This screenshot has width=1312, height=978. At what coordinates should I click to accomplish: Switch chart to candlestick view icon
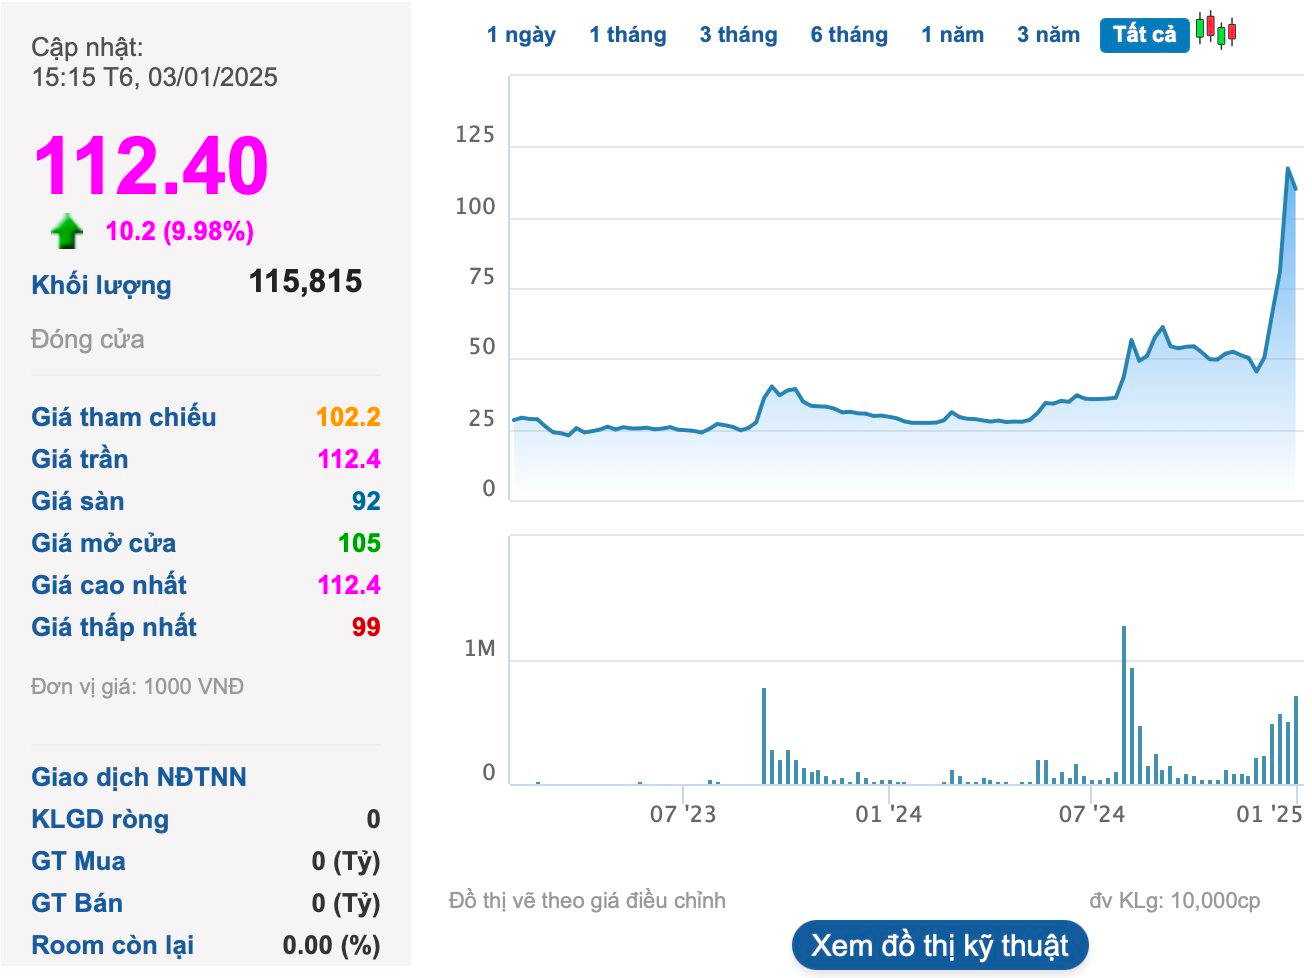click(1216, 30)
